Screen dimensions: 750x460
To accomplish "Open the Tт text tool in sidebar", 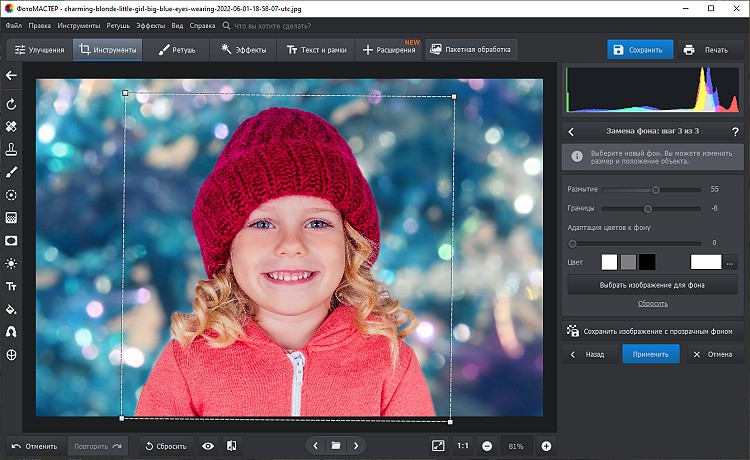I will (x=11, y=286).
